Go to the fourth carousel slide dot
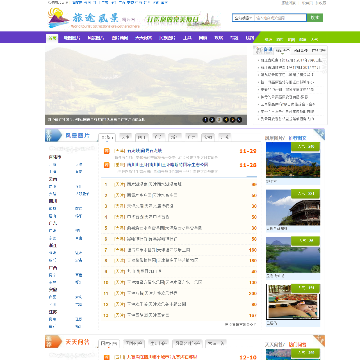This screenshot has height=360, width=360. tap(226, 120)
